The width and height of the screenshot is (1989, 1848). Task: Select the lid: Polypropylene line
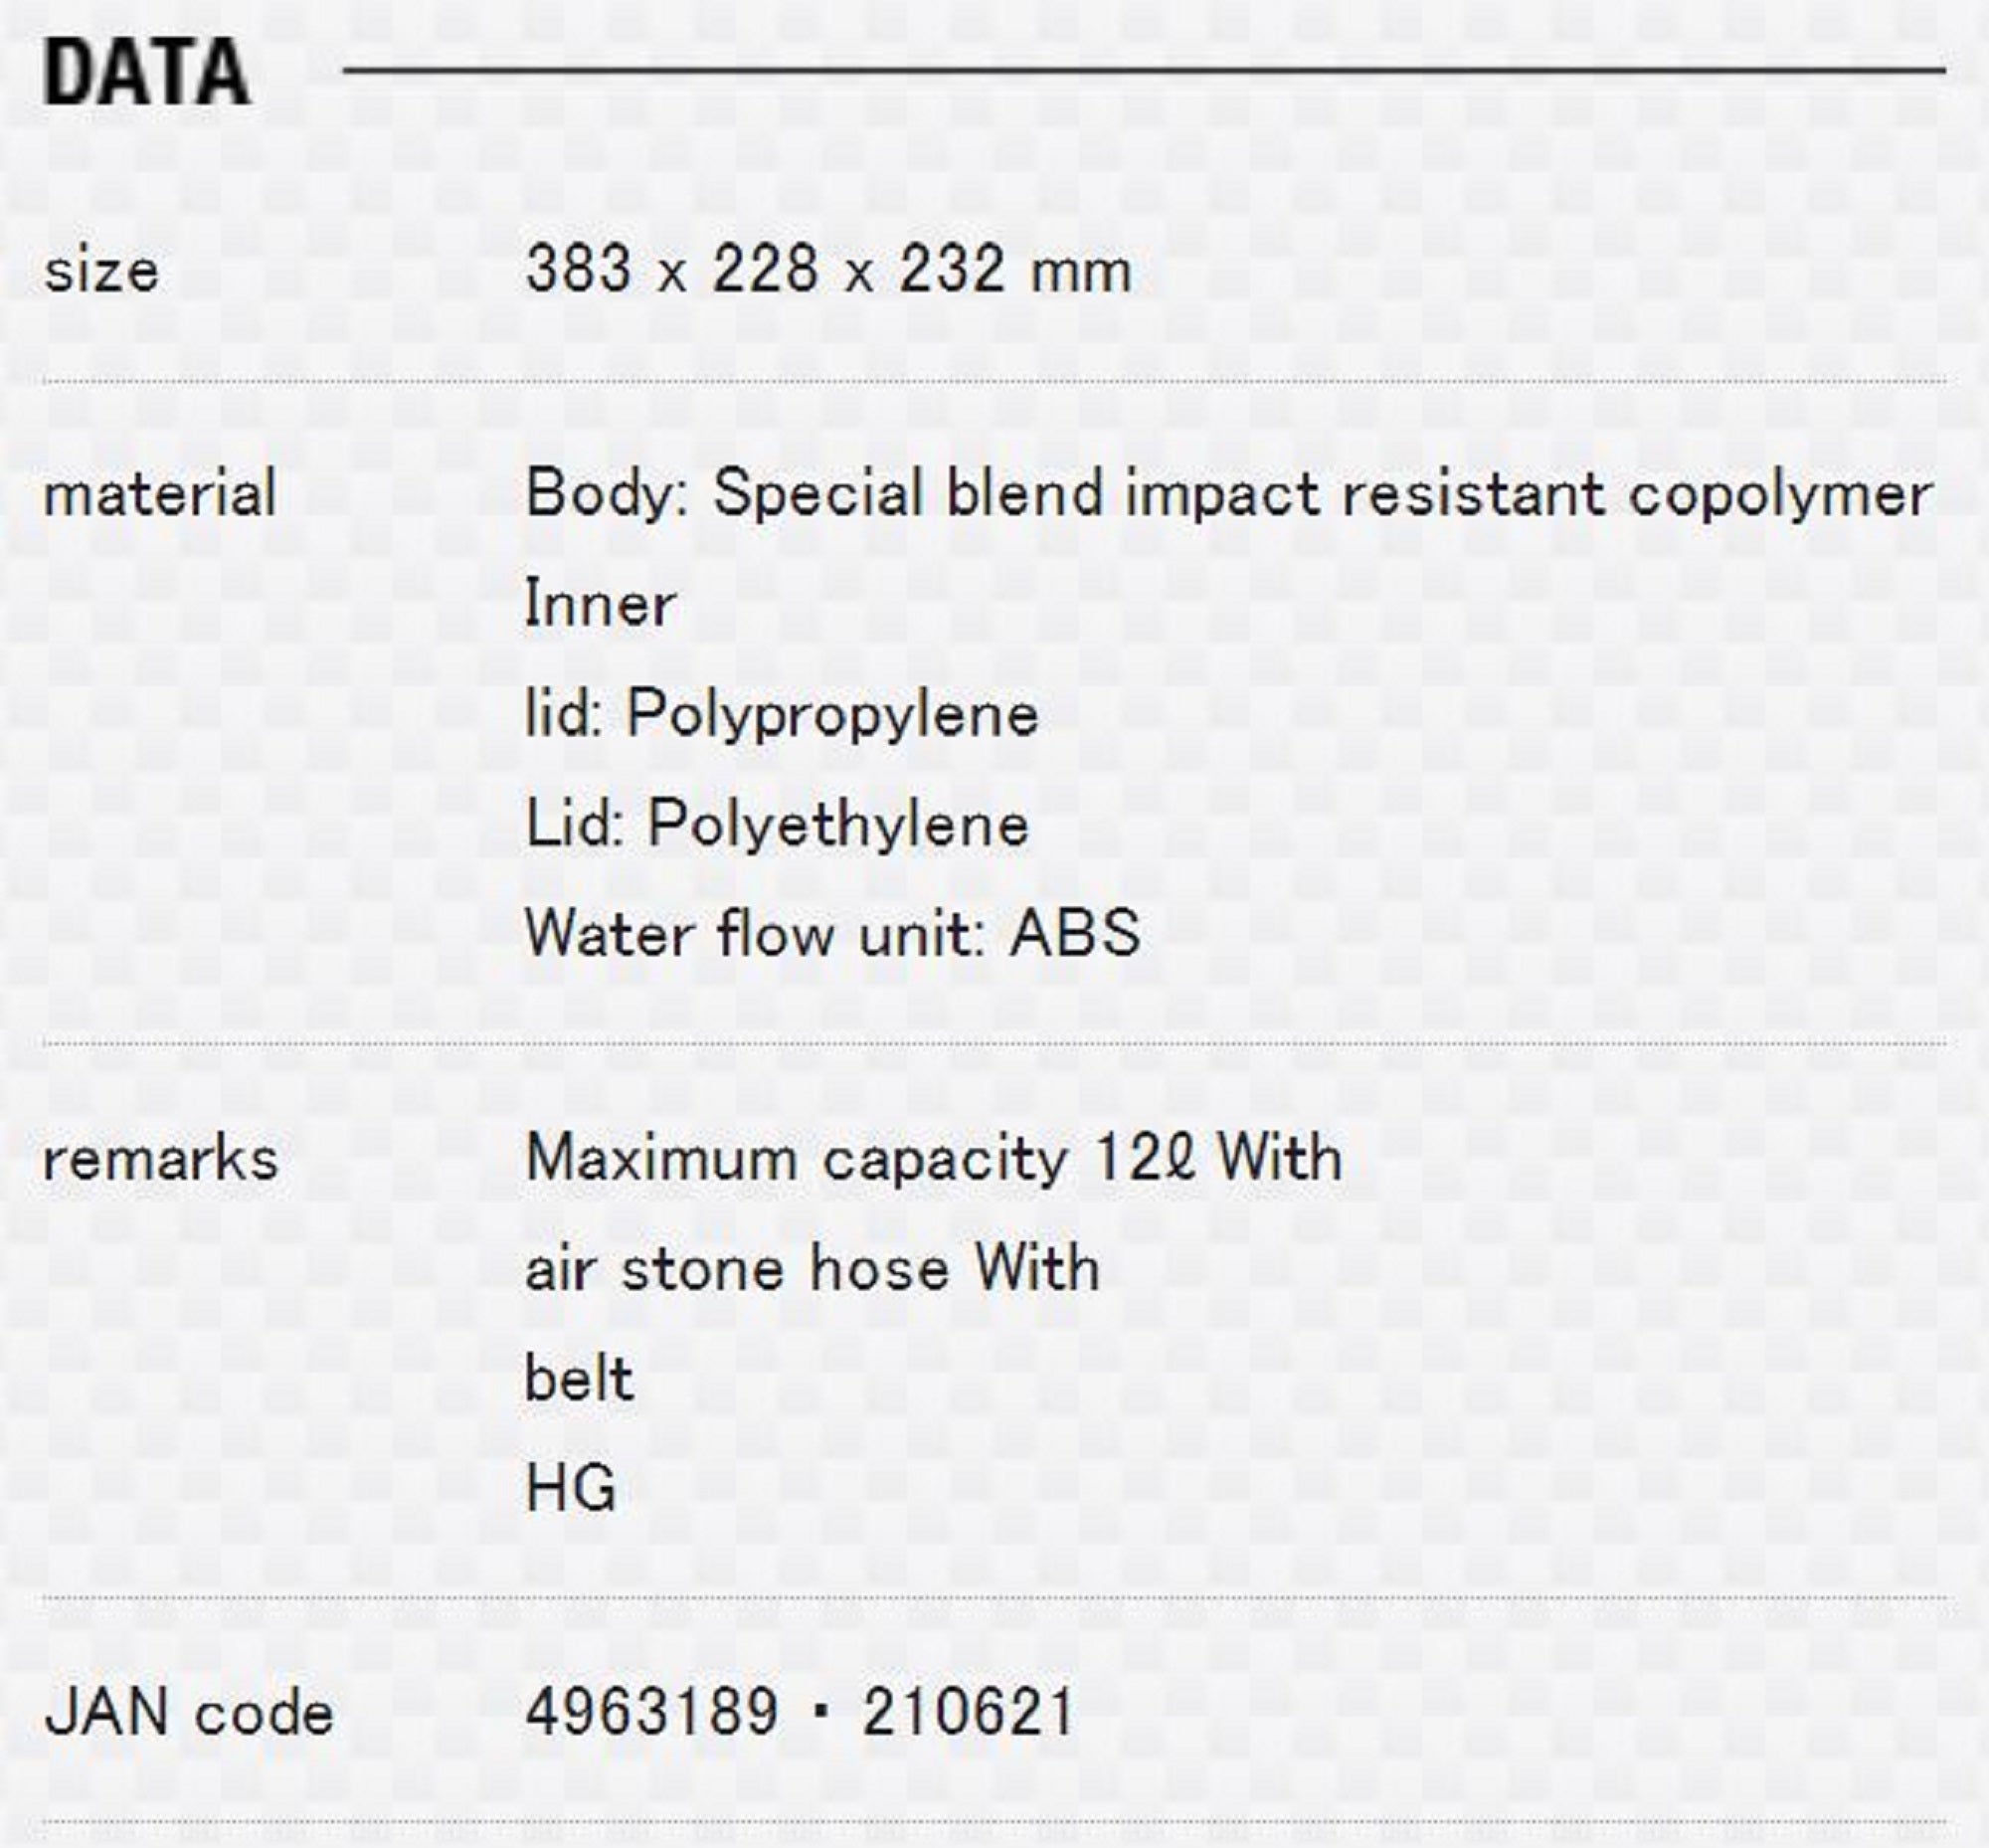point(782,715)
